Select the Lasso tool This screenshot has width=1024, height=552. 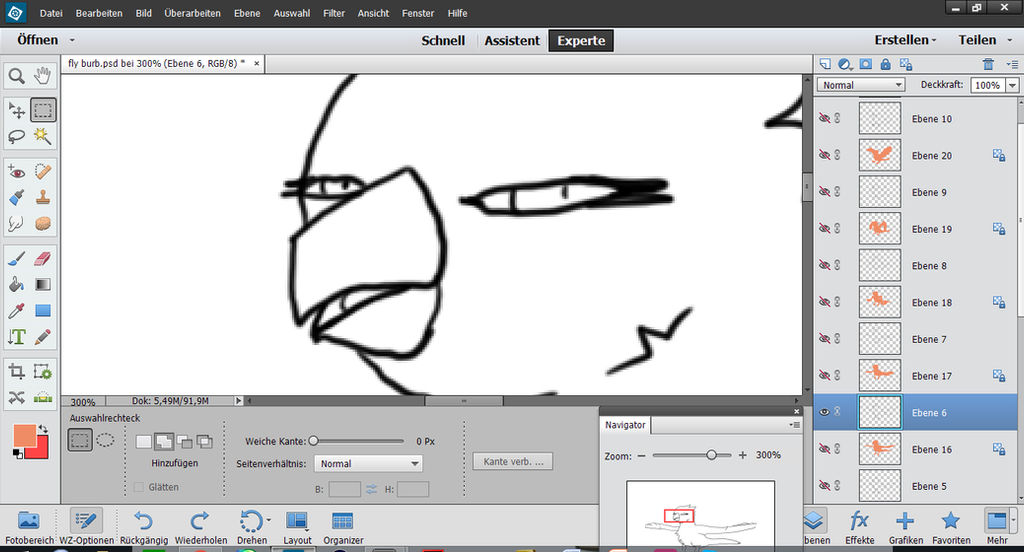(16, 137)
